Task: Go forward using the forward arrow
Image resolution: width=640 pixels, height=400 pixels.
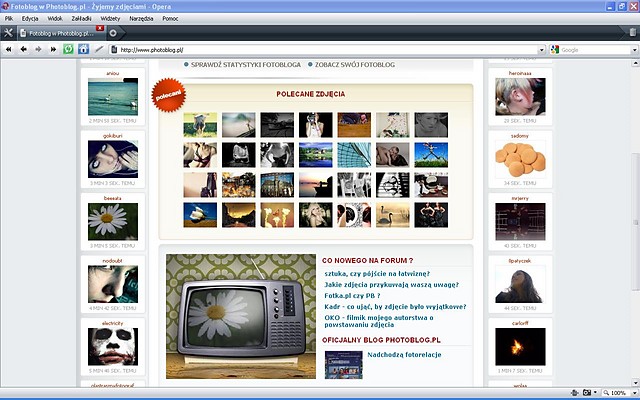Action: tap(38, 49)
